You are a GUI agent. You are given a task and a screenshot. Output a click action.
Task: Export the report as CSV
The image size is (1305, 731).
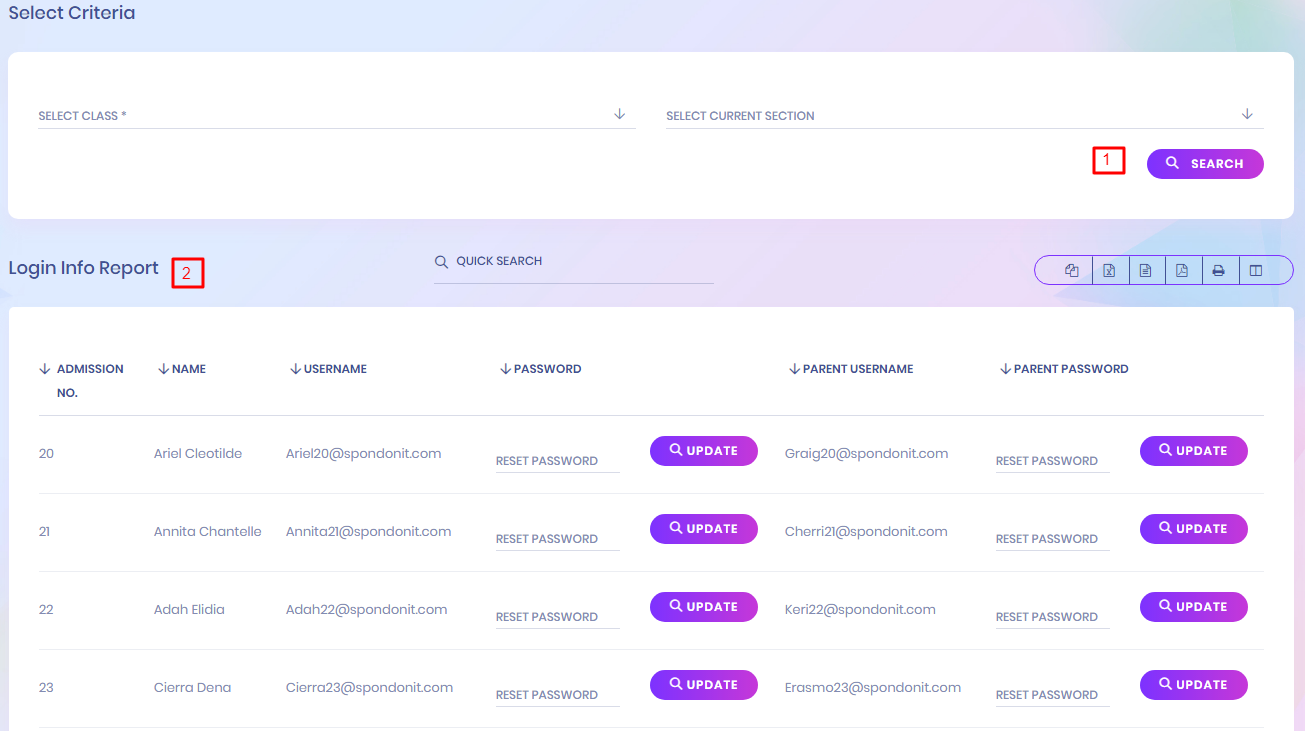tap(1146, 270)
